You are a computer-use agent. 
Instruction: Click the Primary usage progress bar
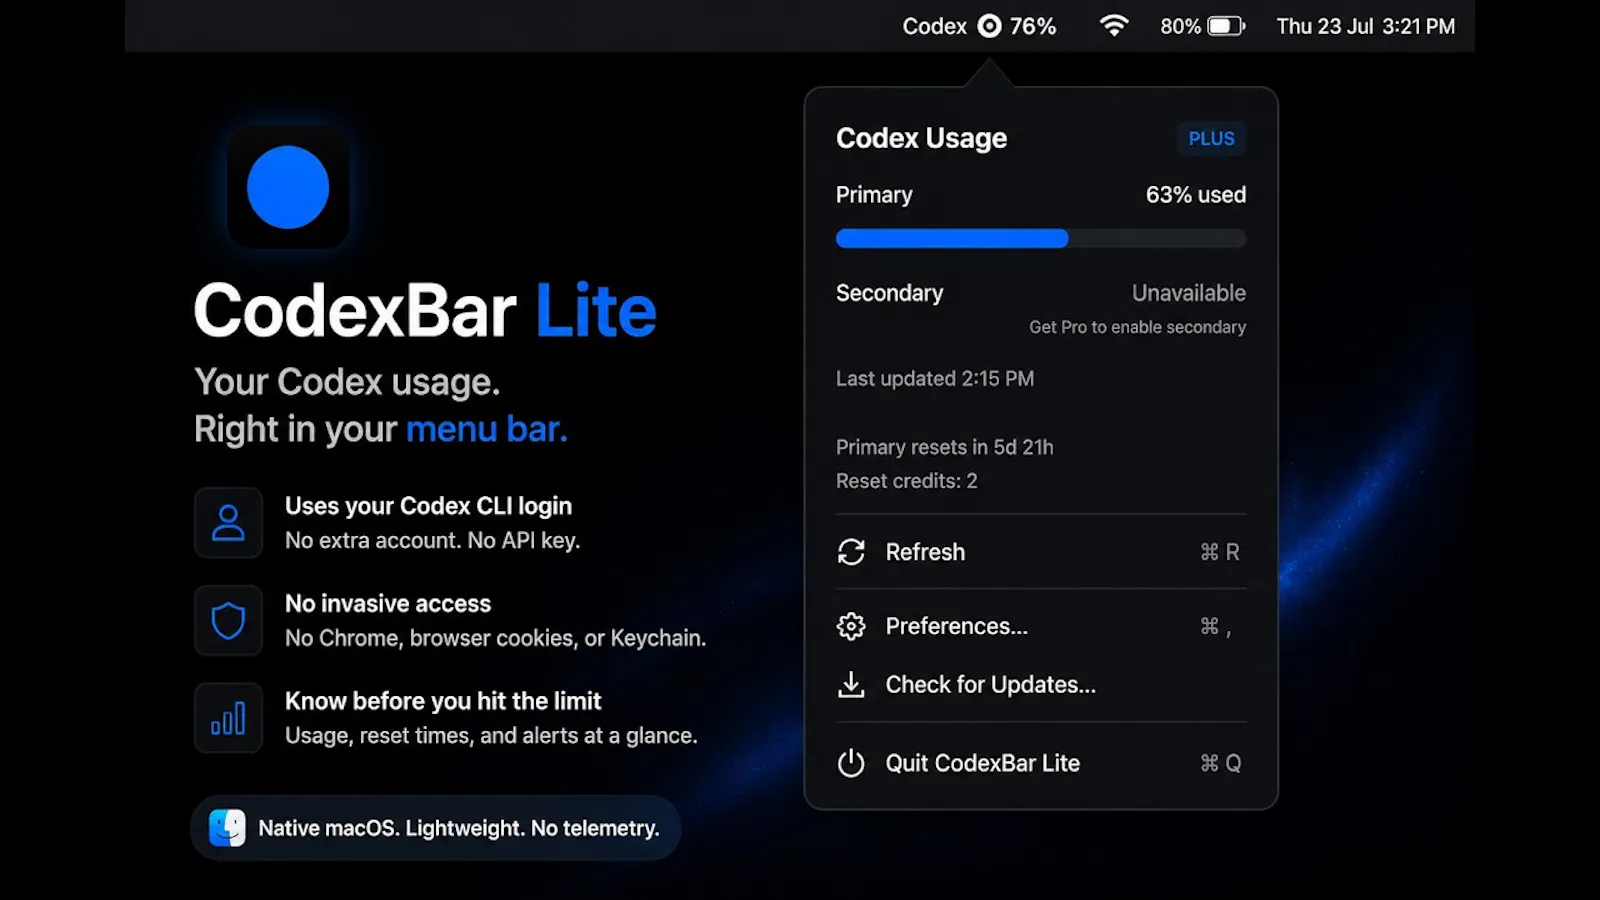click(x=1041, y=238)
